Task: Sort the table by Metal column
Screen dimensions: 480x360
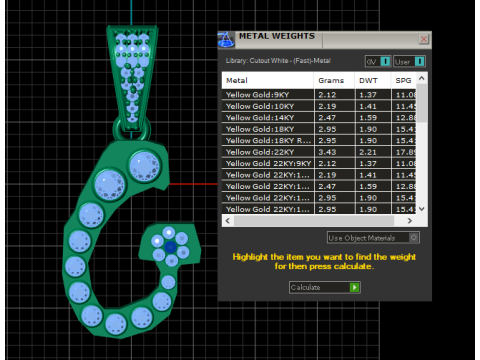Action: click(268, 80)
